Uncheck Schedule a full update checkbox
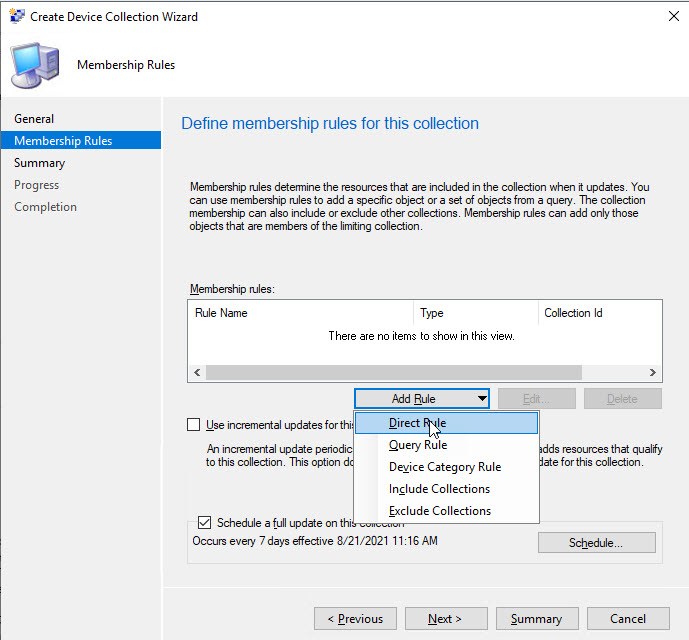Viewport: 689px width, 640px height. pyautogui.click(x=205, y=523)
